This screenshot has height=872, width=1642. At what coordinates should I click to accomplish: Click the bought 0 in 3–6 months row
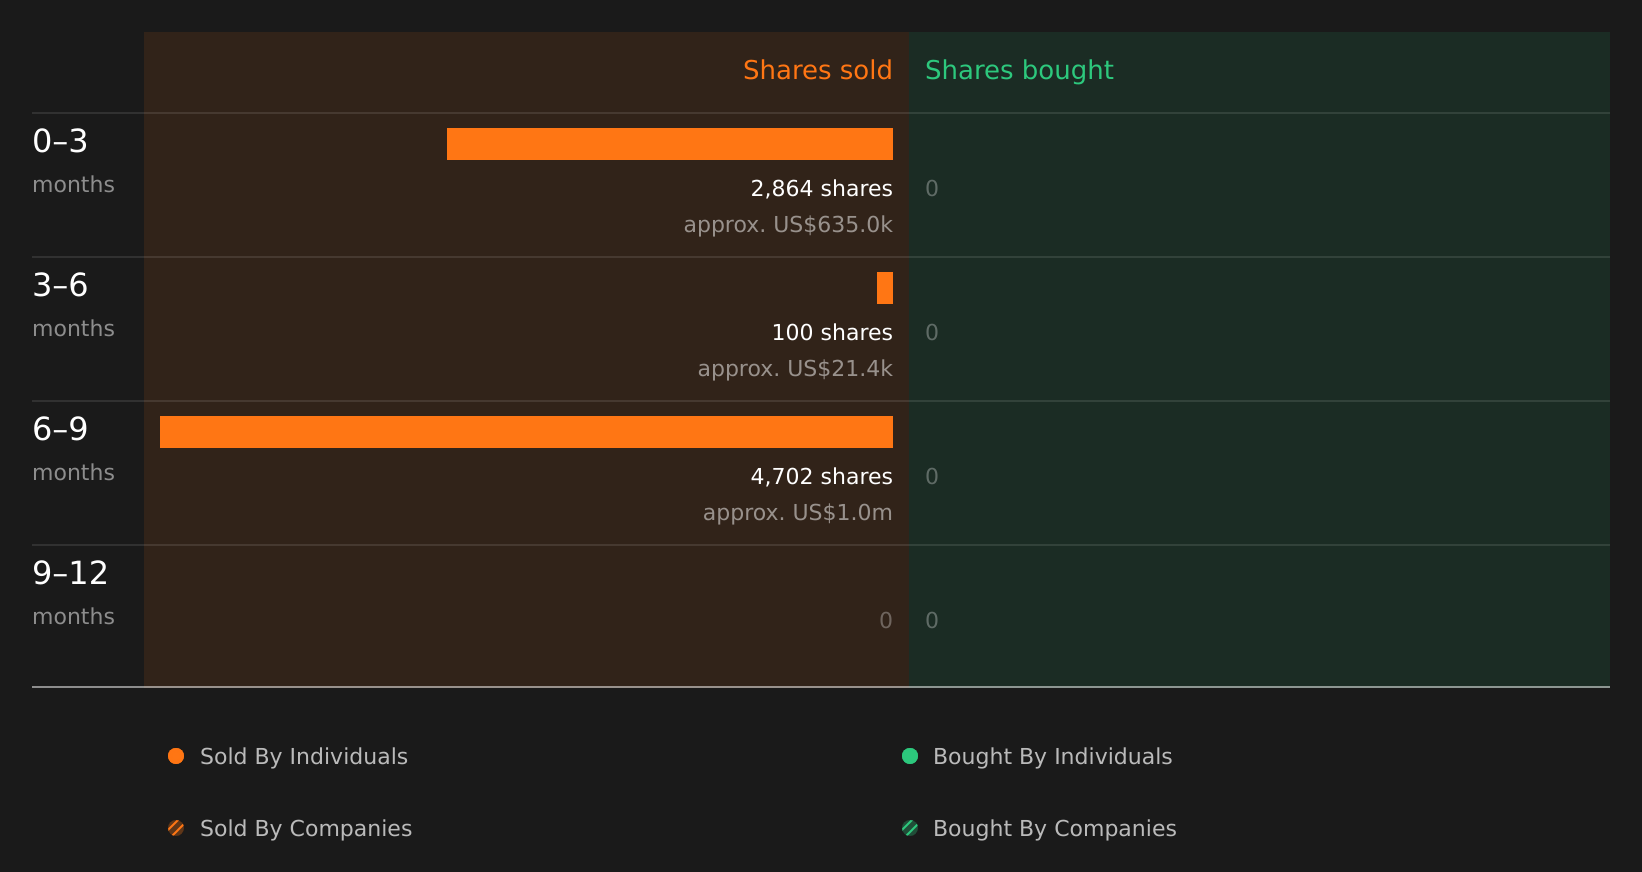932,332
